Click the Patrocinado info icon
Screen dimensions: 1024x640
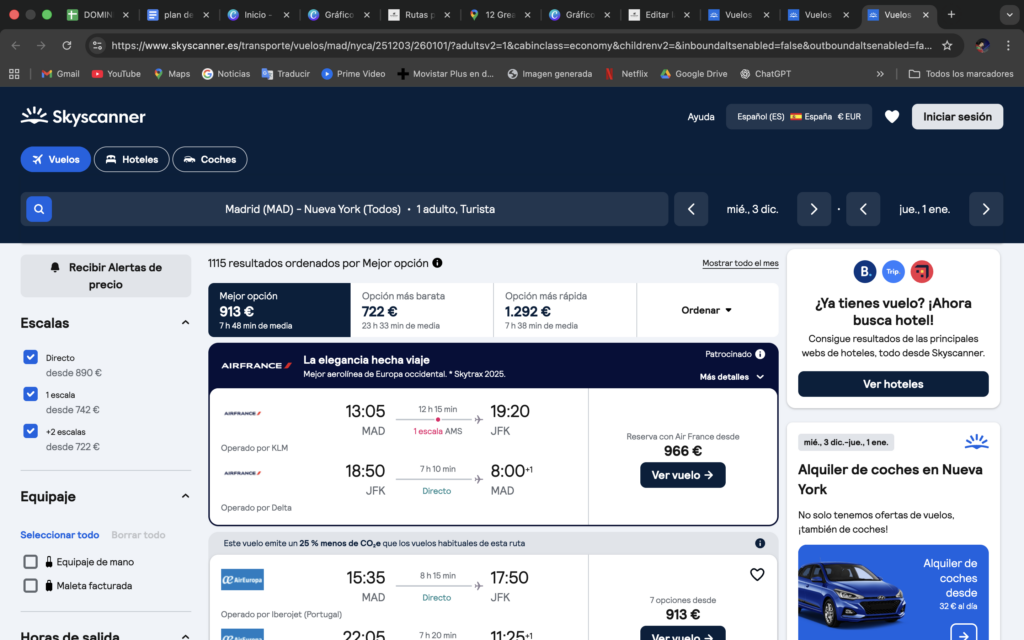[x=760, y=354]
